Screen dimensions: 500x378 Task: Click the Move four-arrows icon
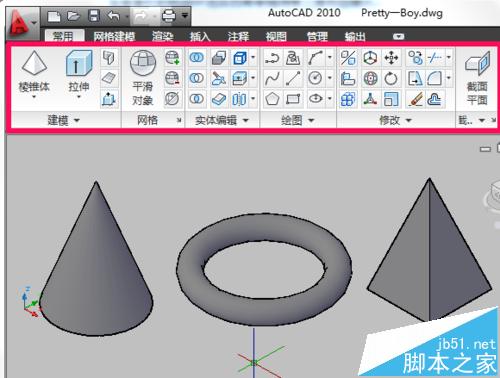pyautogui.click(x=391, y=58)
